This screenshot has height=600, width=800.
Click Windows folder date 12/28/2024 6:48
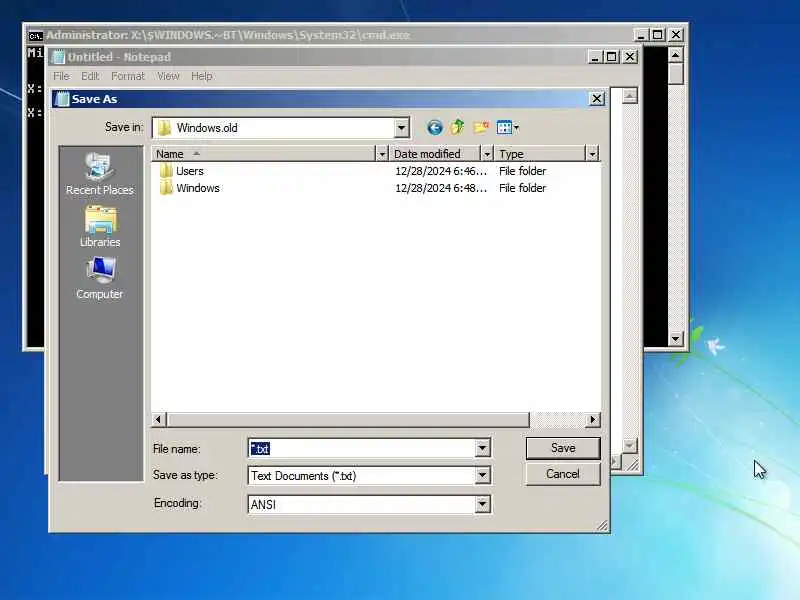tap(441, 188)
